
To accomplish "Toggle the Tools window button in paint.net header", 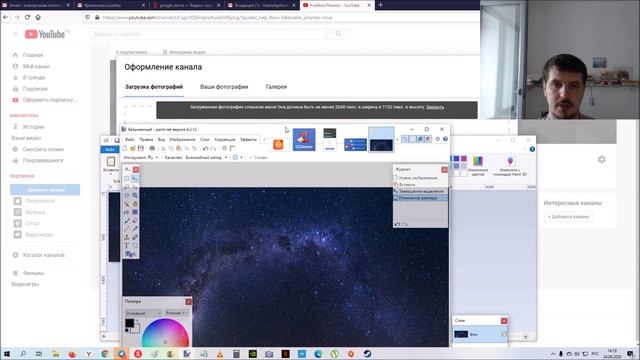I will (404, 139).
